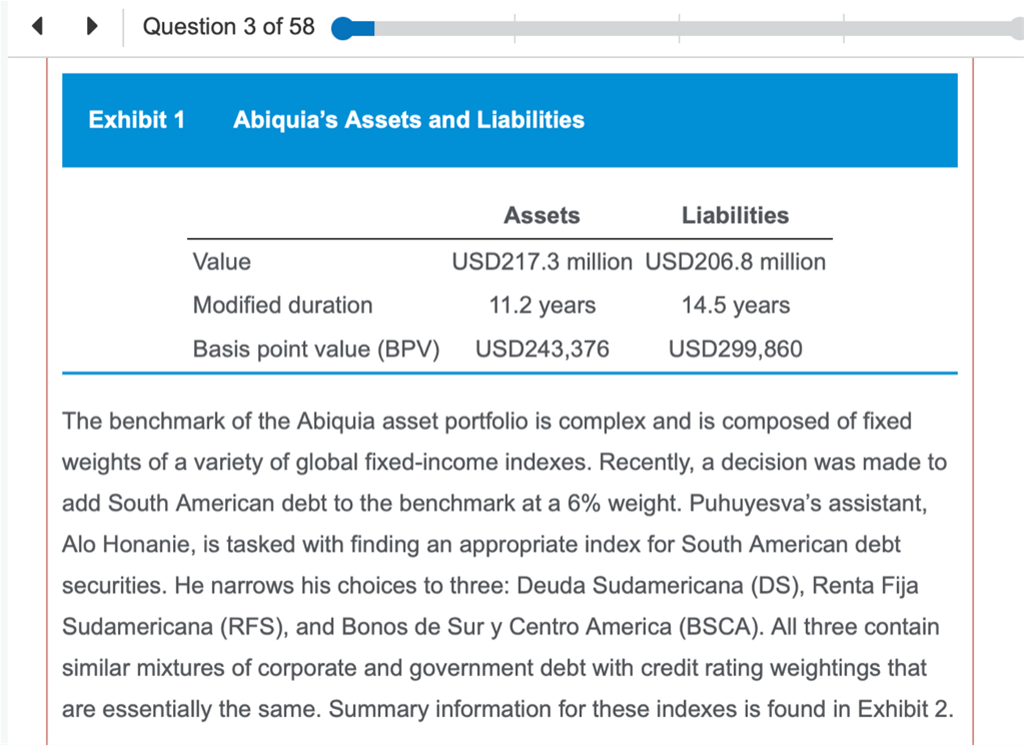1024x746 pixels.
Task: Select the 14.5 years duration cell
Action: point(735,305)
